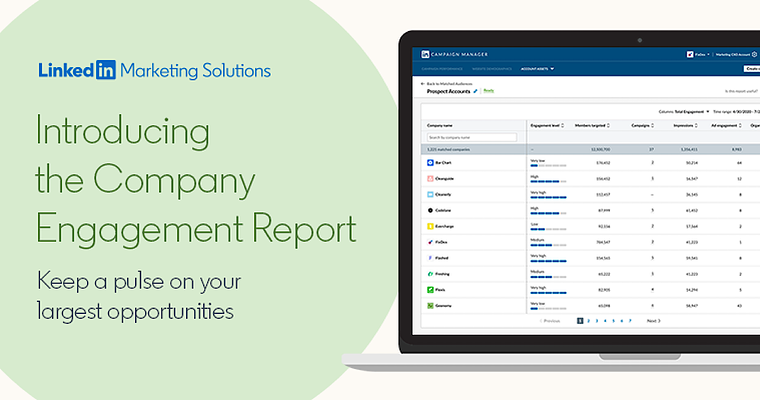Click the Campaign Manager header title
Viewport: 760px width, 400px height.
click(459, 54)
